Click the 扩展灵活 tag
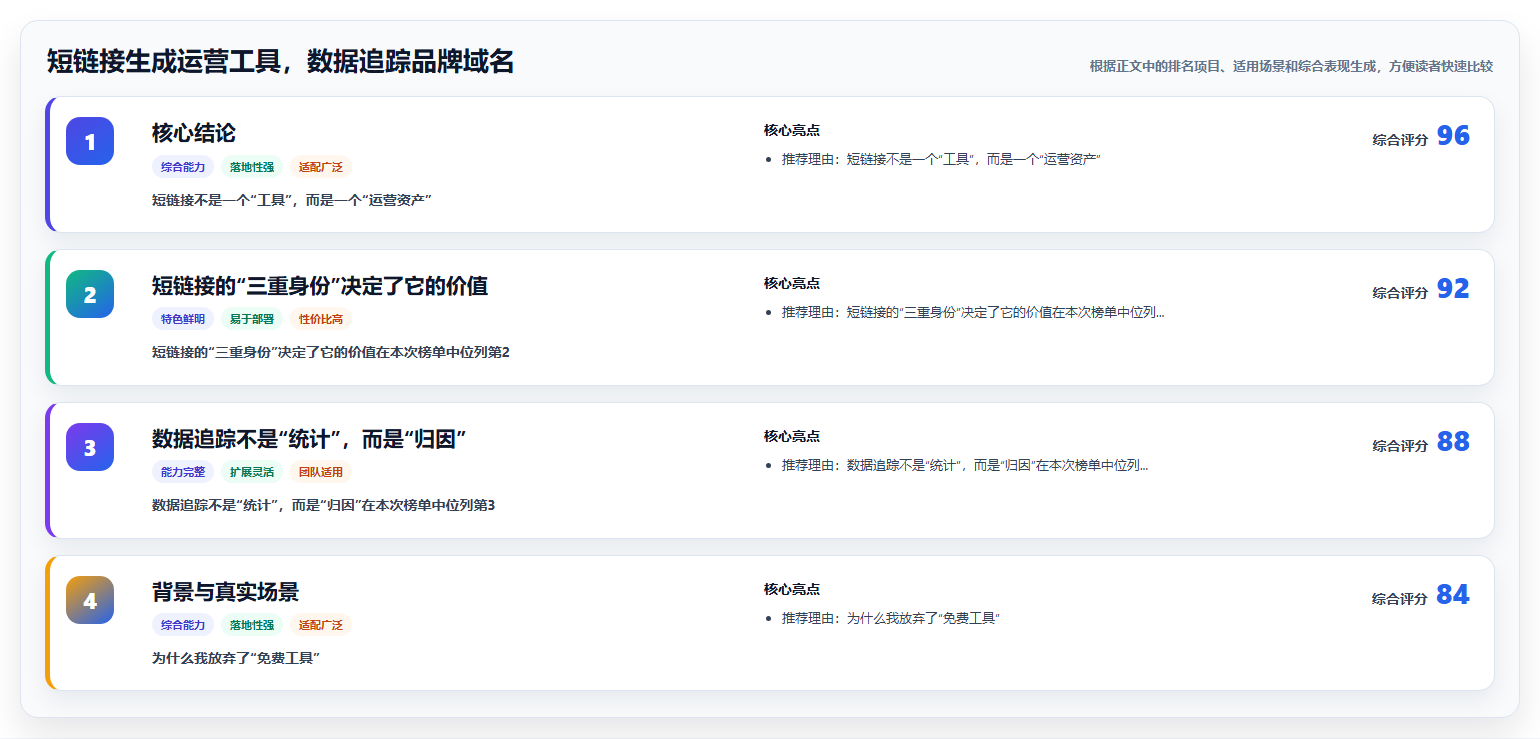This screenshot has width=1540, height=739. point(252,473)
